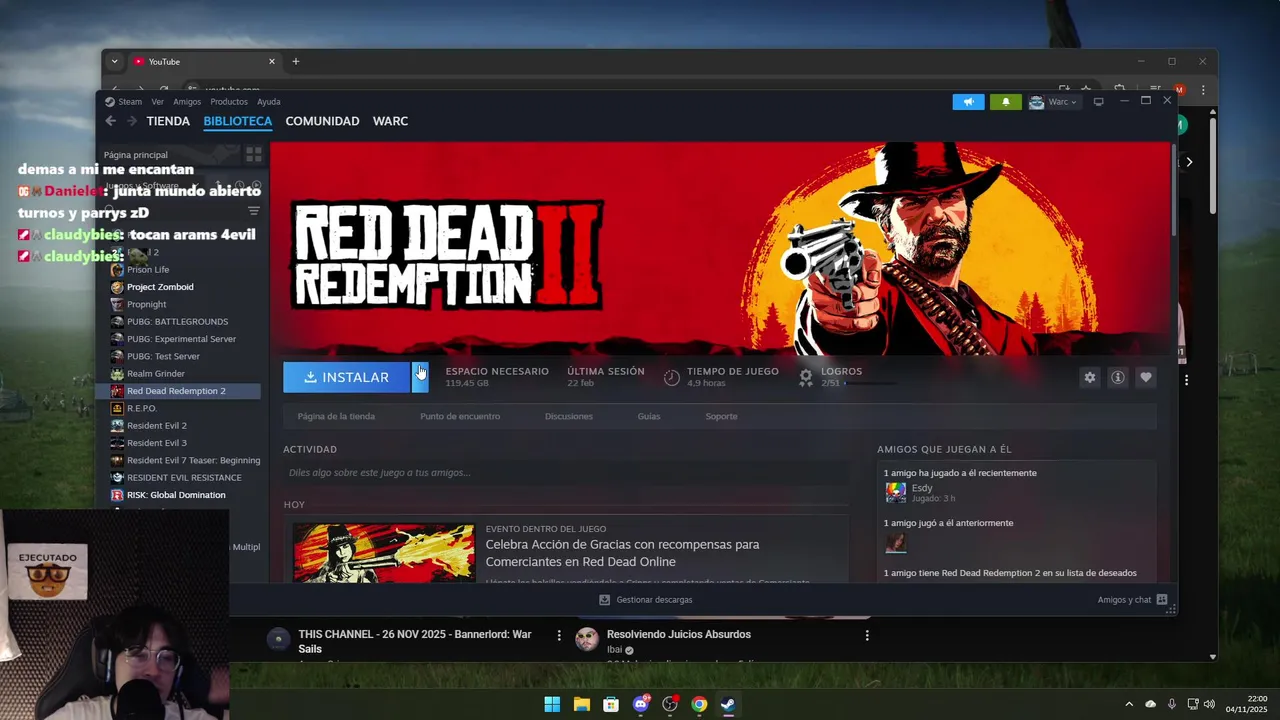Open File Explorer from the taskbar
1280x720 pixels.
(582, 704)
